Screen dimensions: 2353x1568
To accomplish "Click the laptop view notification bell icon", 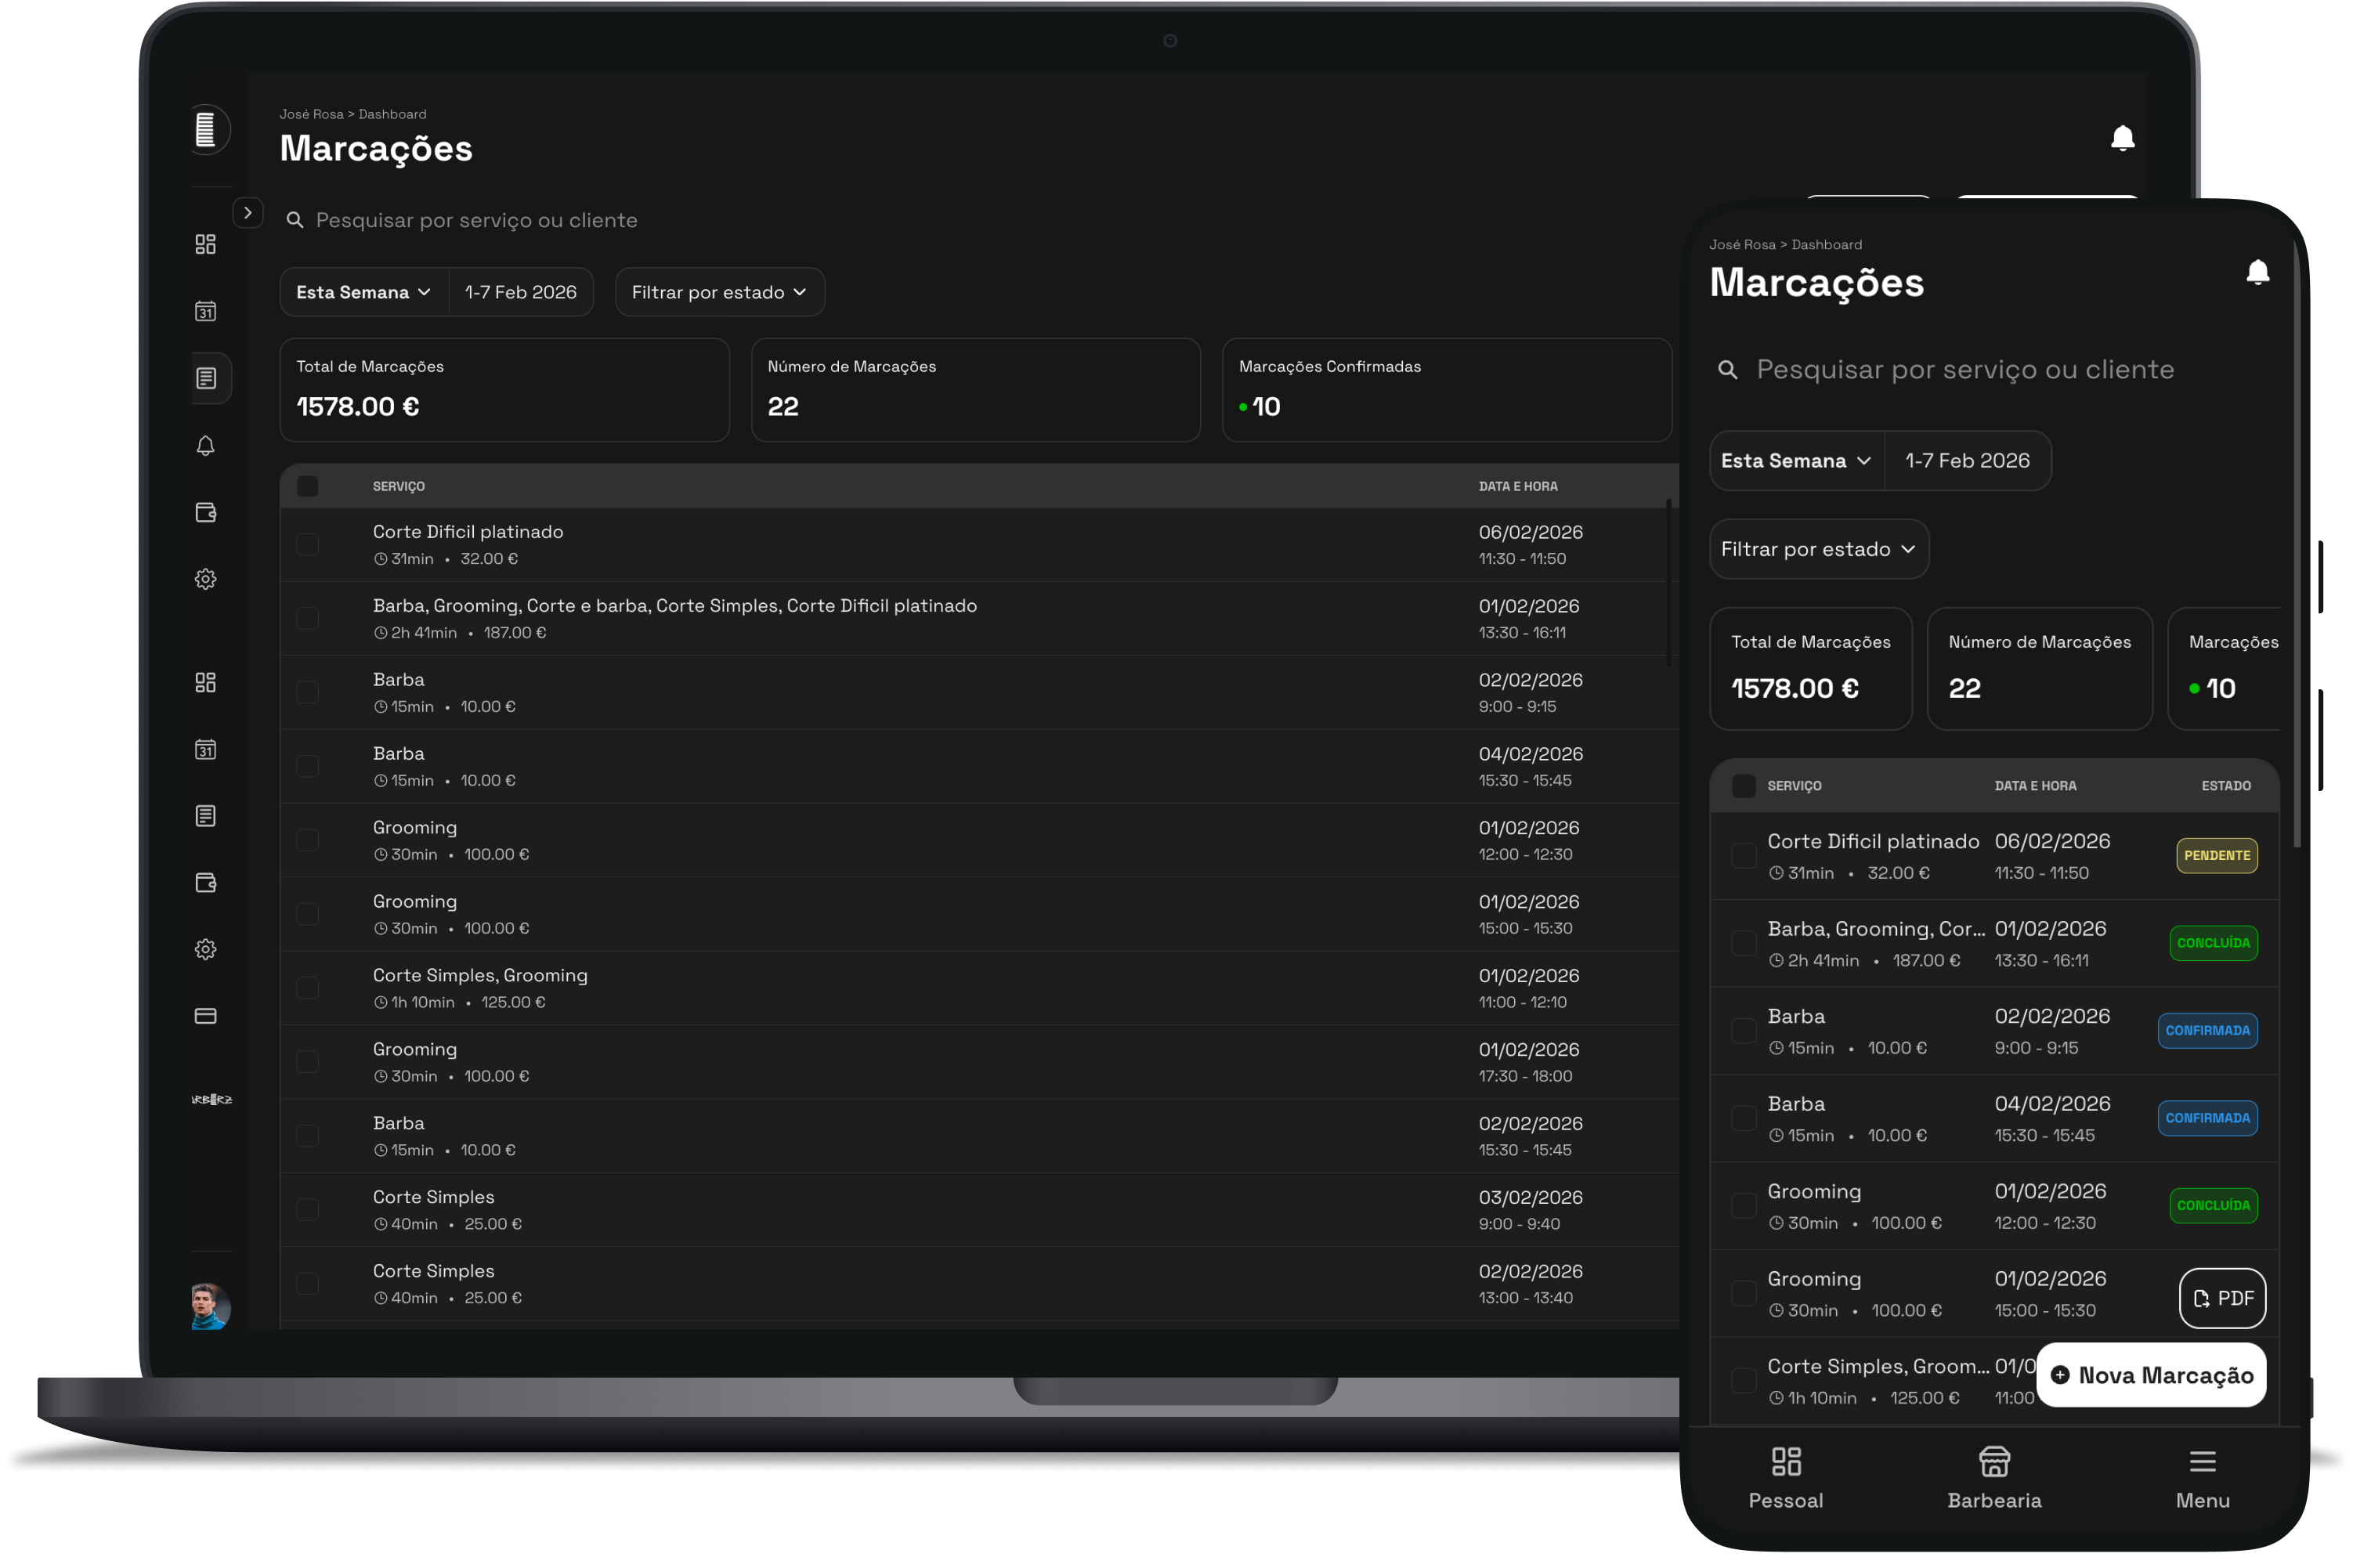I will [2122, 138].
